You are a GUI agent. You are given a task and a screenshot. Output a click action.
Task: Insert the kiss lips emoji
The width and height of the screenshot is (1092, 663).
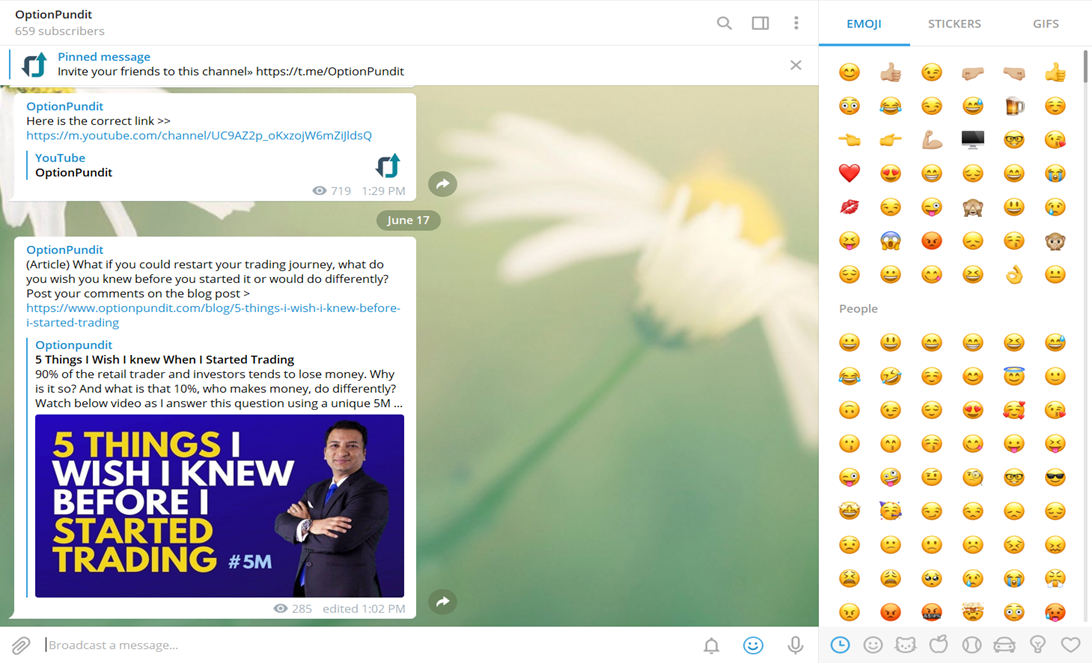849,207
